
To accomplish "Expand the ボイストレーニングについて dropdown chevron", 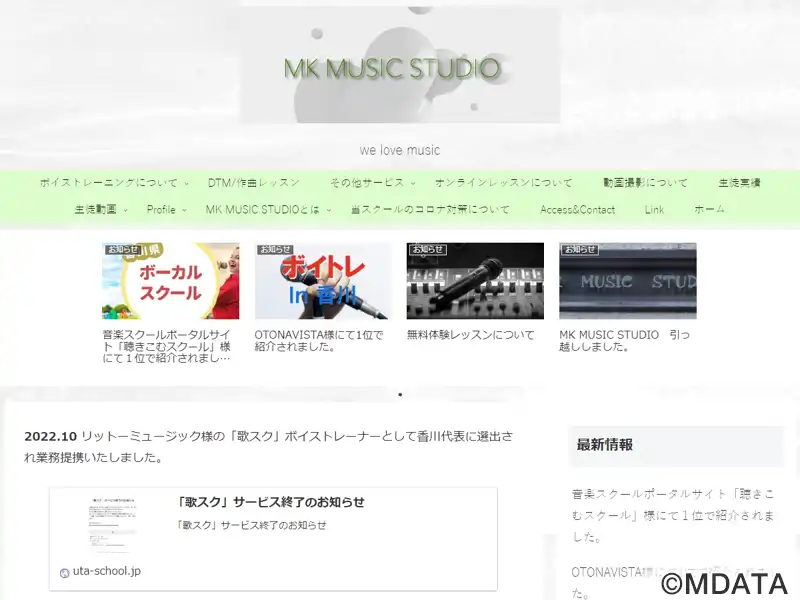I will point(186,183).
